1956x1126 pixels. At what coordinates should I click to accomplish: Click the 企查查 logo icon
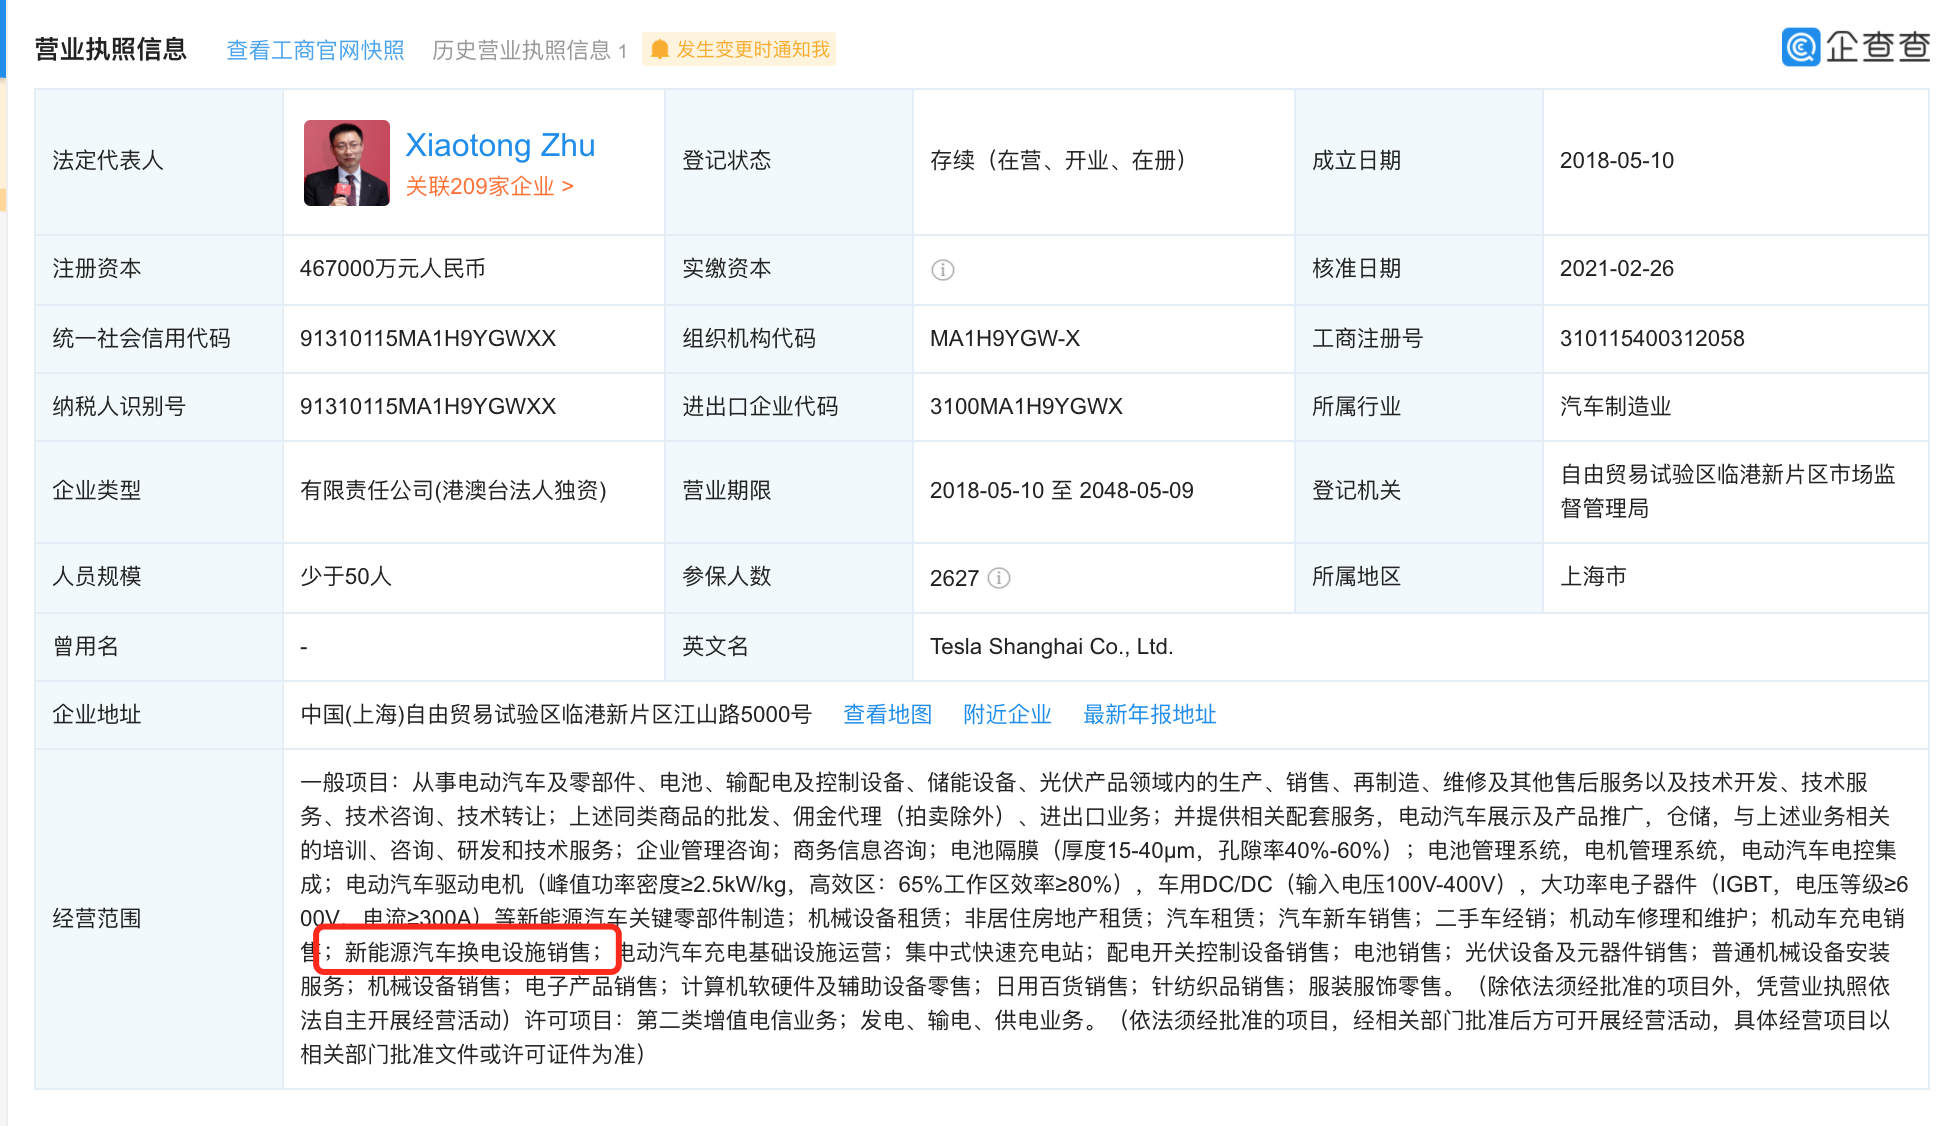pos(1800,47)
